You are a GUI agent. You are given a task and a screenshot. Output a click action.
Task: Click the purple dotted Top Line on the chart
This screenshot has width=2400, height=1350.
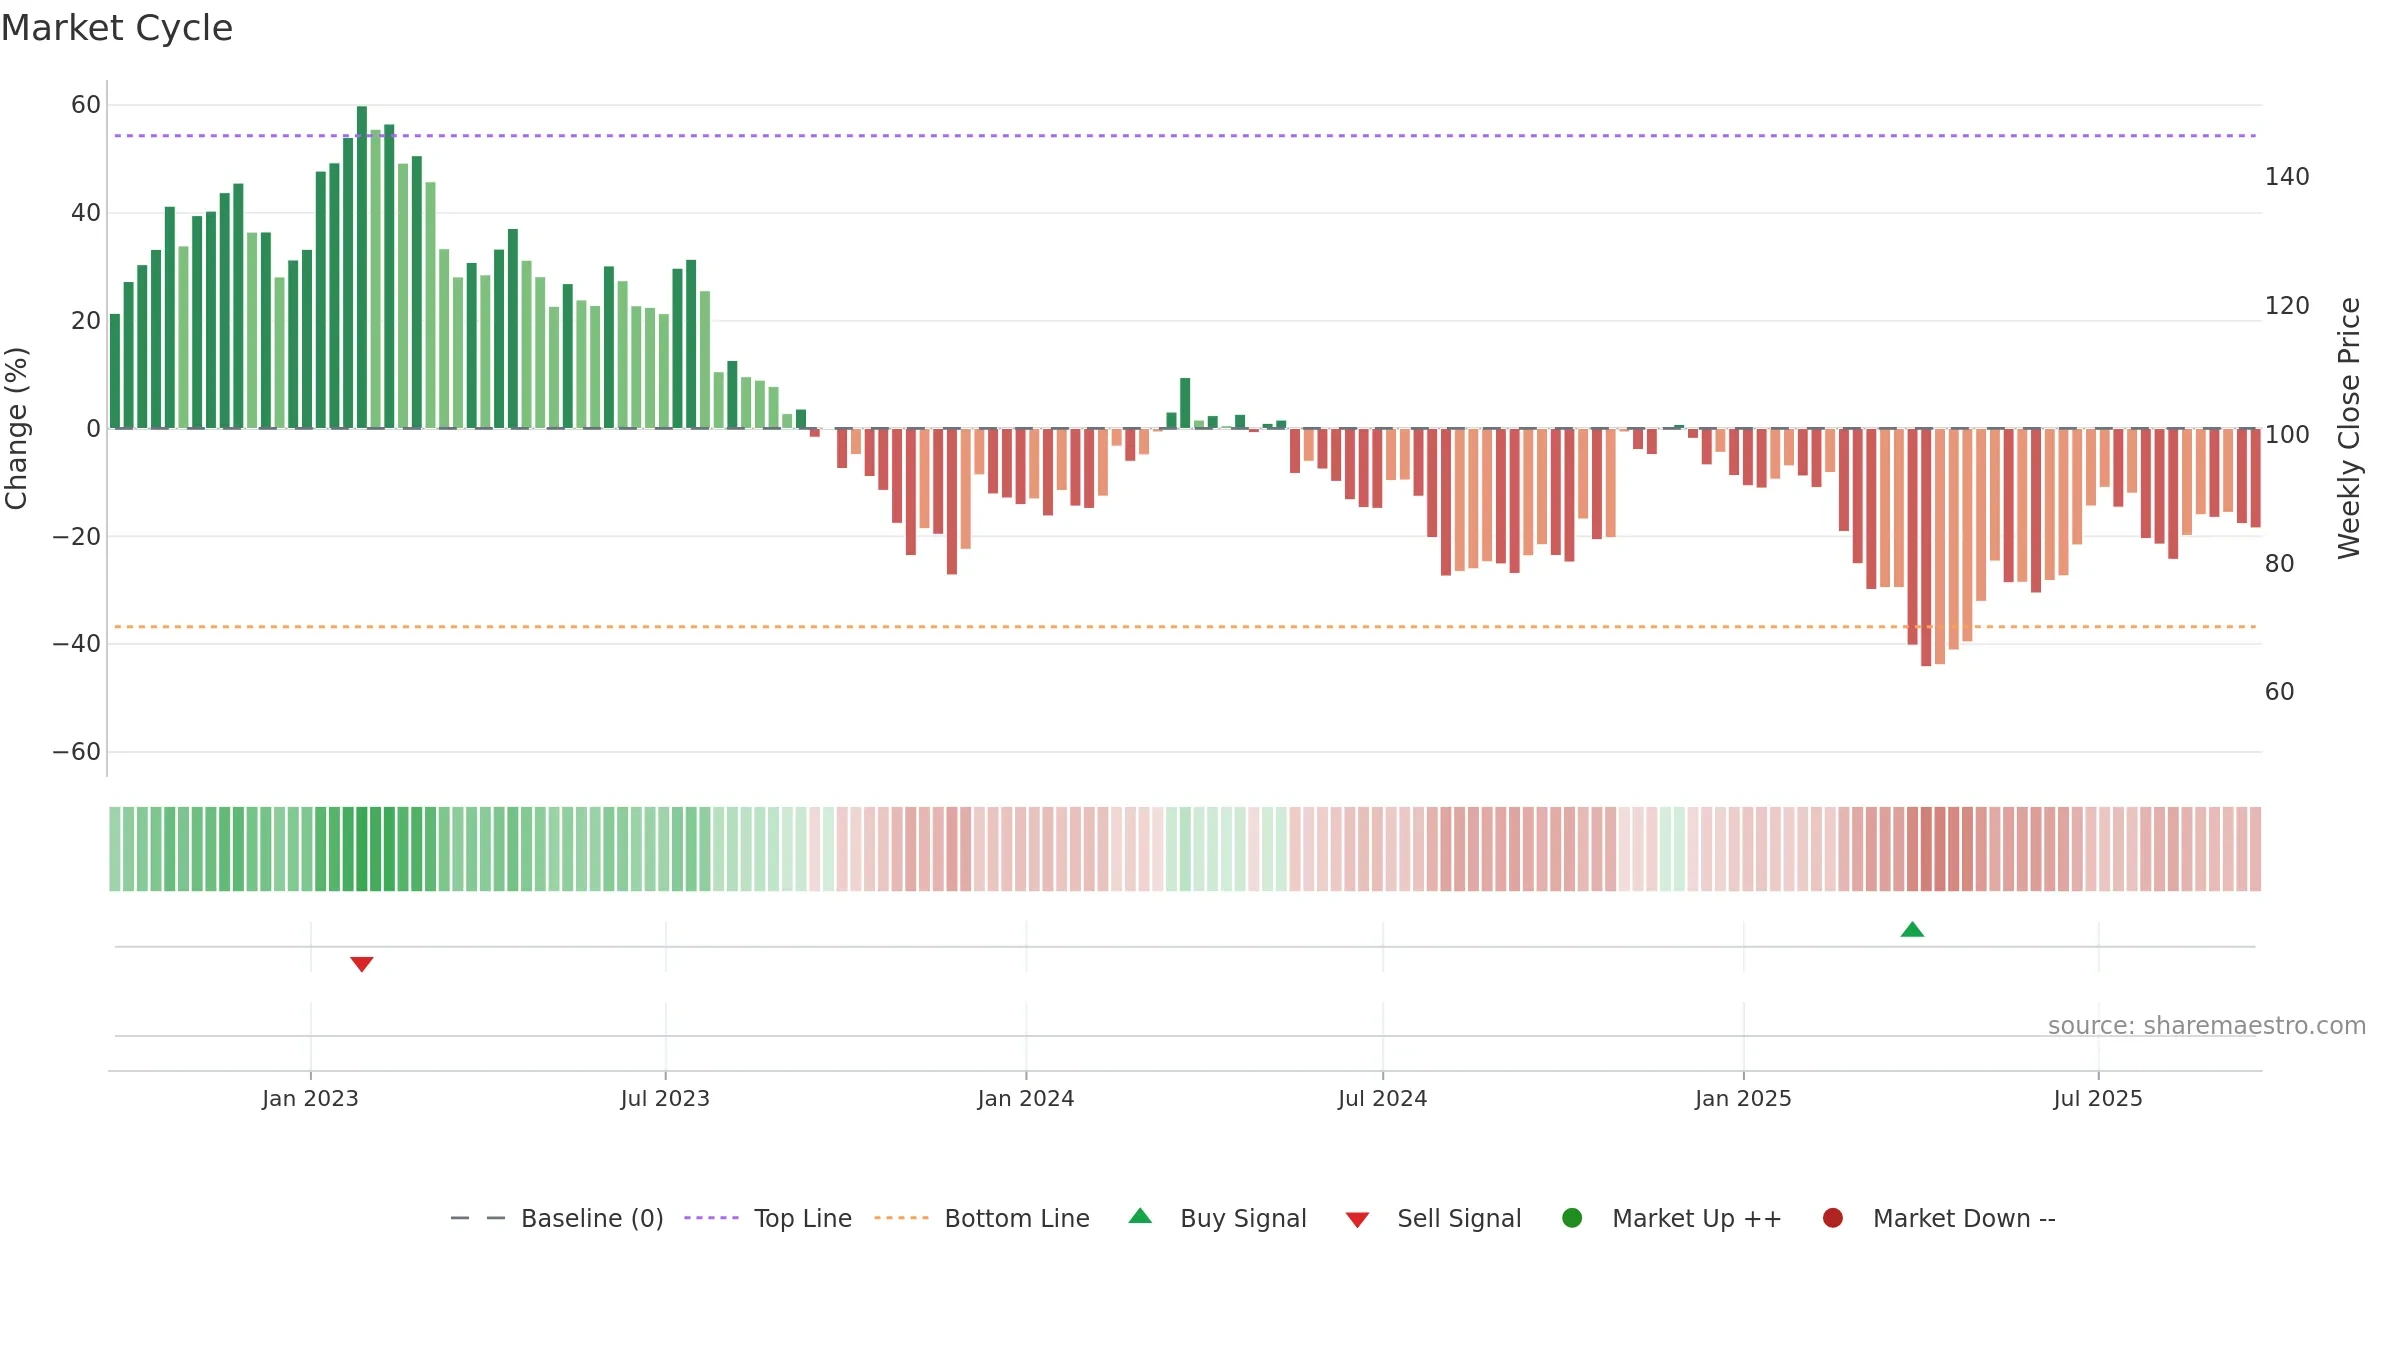[1185, 135]
